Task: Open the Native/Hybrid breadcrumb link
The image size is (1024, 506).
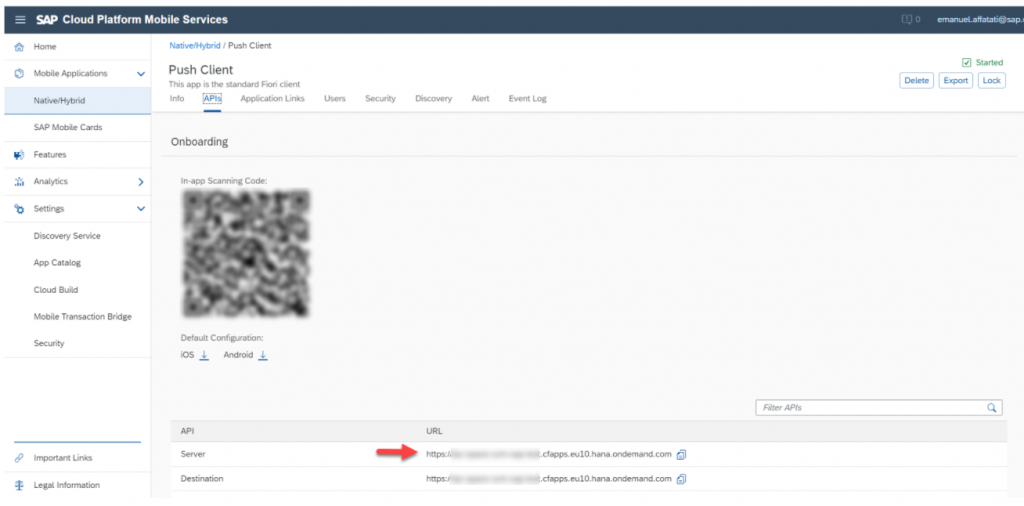Action: (x=195, y=46)
